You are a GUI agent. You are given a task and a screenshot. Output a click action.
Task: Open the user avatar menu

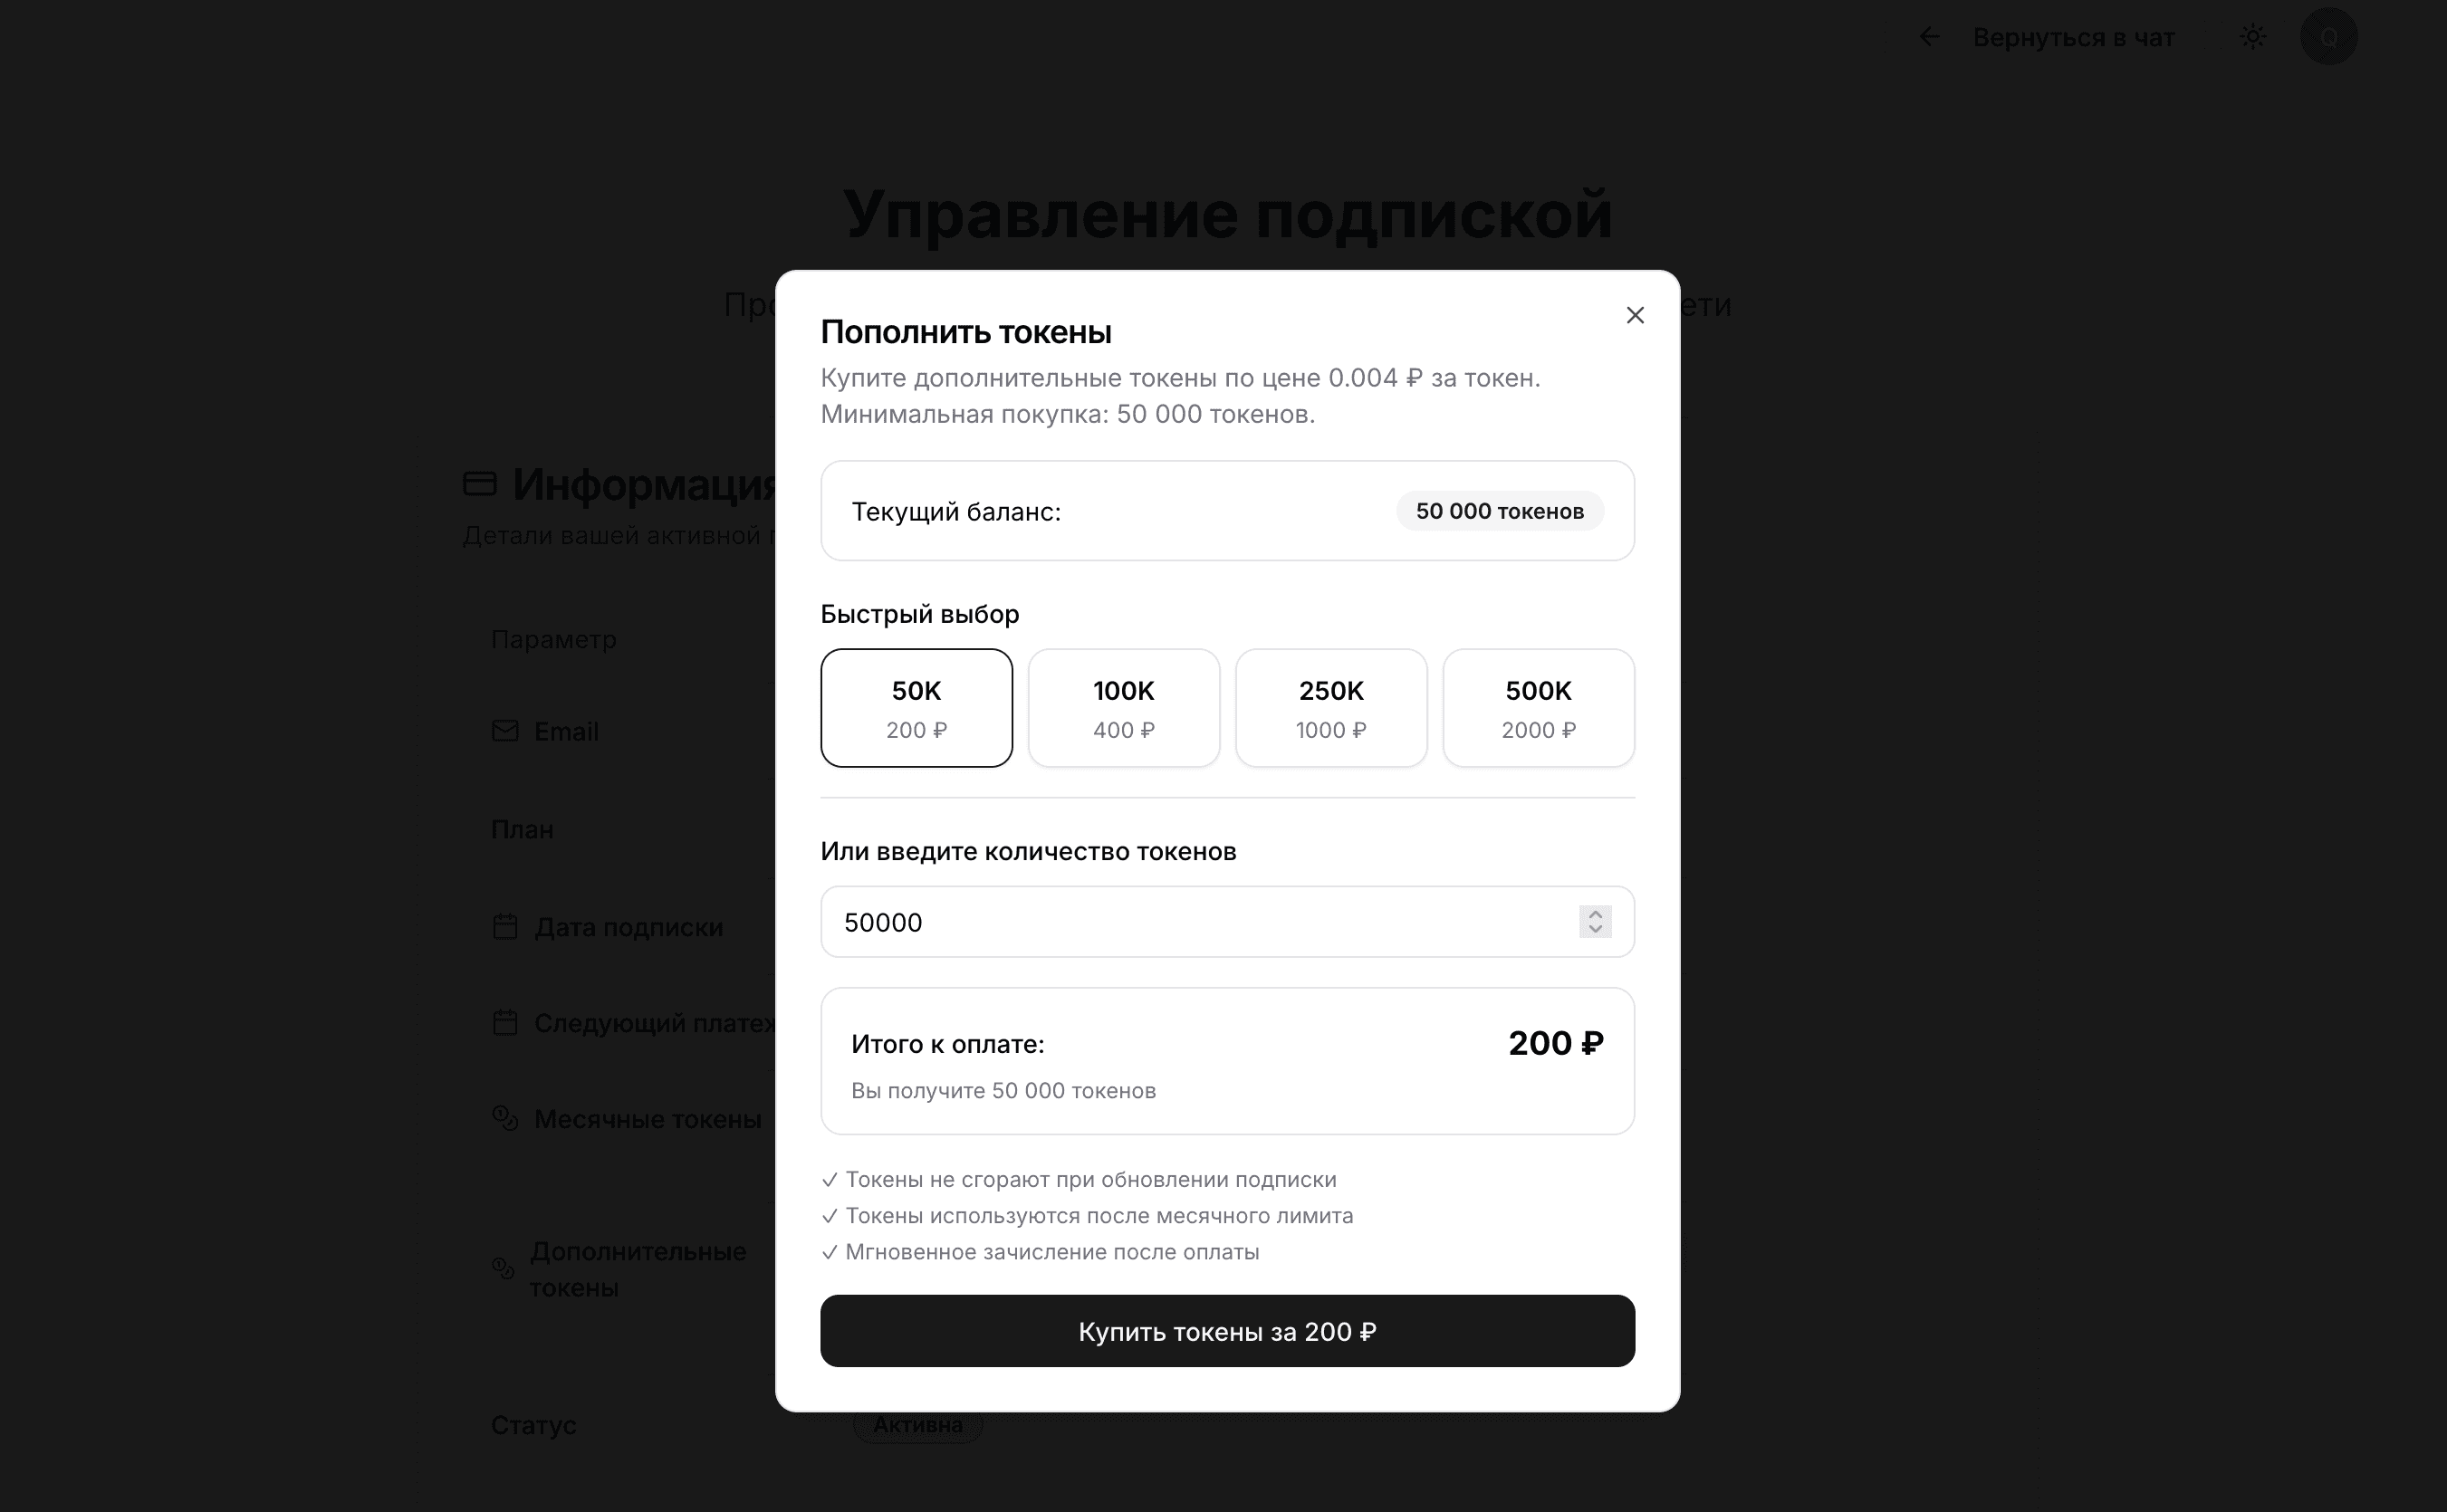coord(2328,38)
